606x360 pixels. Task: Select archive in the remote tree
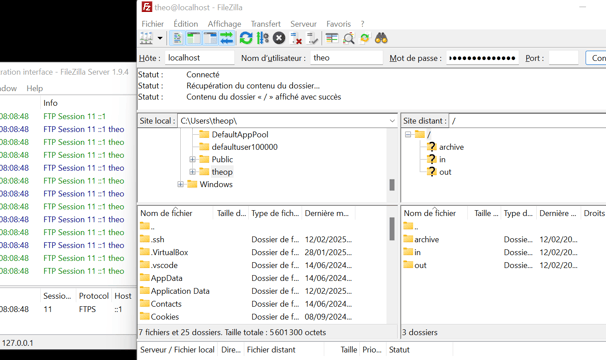[451, 147]
